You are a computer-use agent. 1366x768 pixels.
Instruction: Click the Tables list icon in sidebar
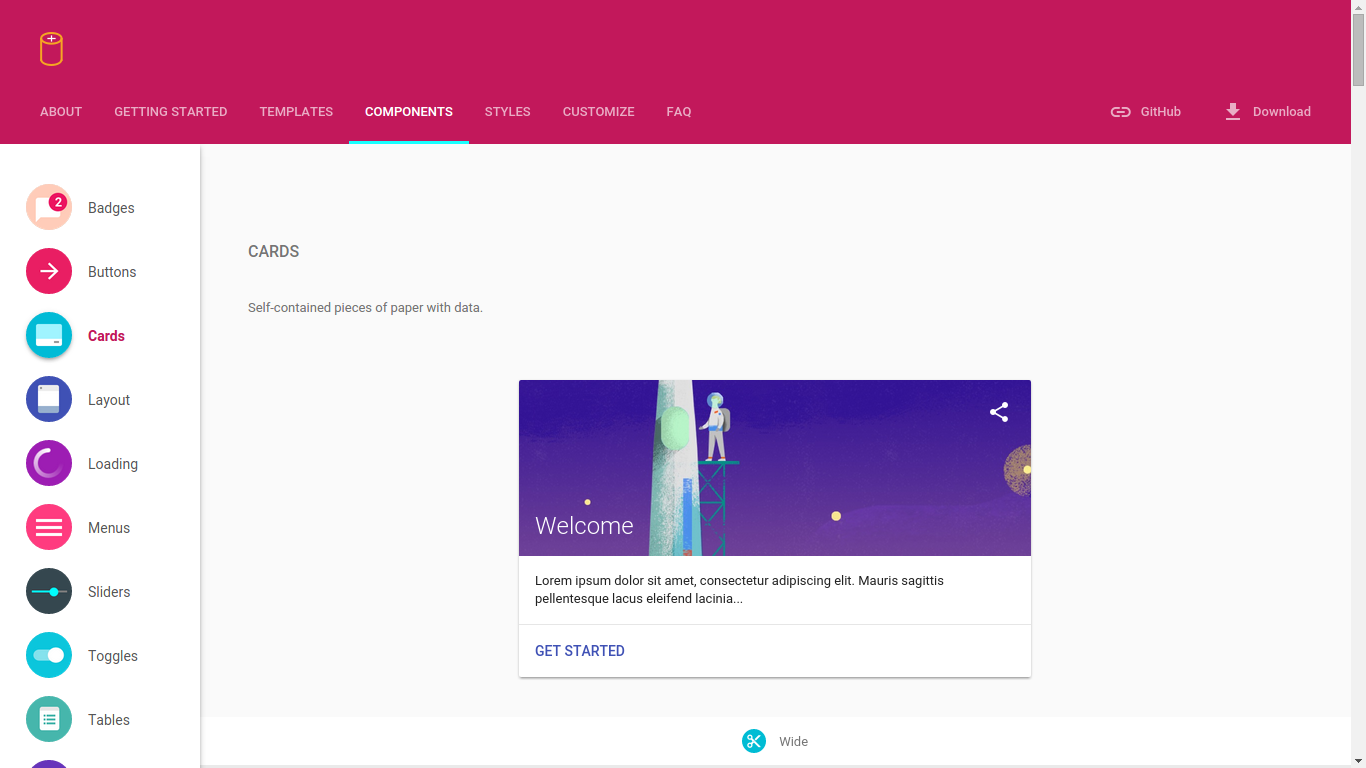coord(48,719)
